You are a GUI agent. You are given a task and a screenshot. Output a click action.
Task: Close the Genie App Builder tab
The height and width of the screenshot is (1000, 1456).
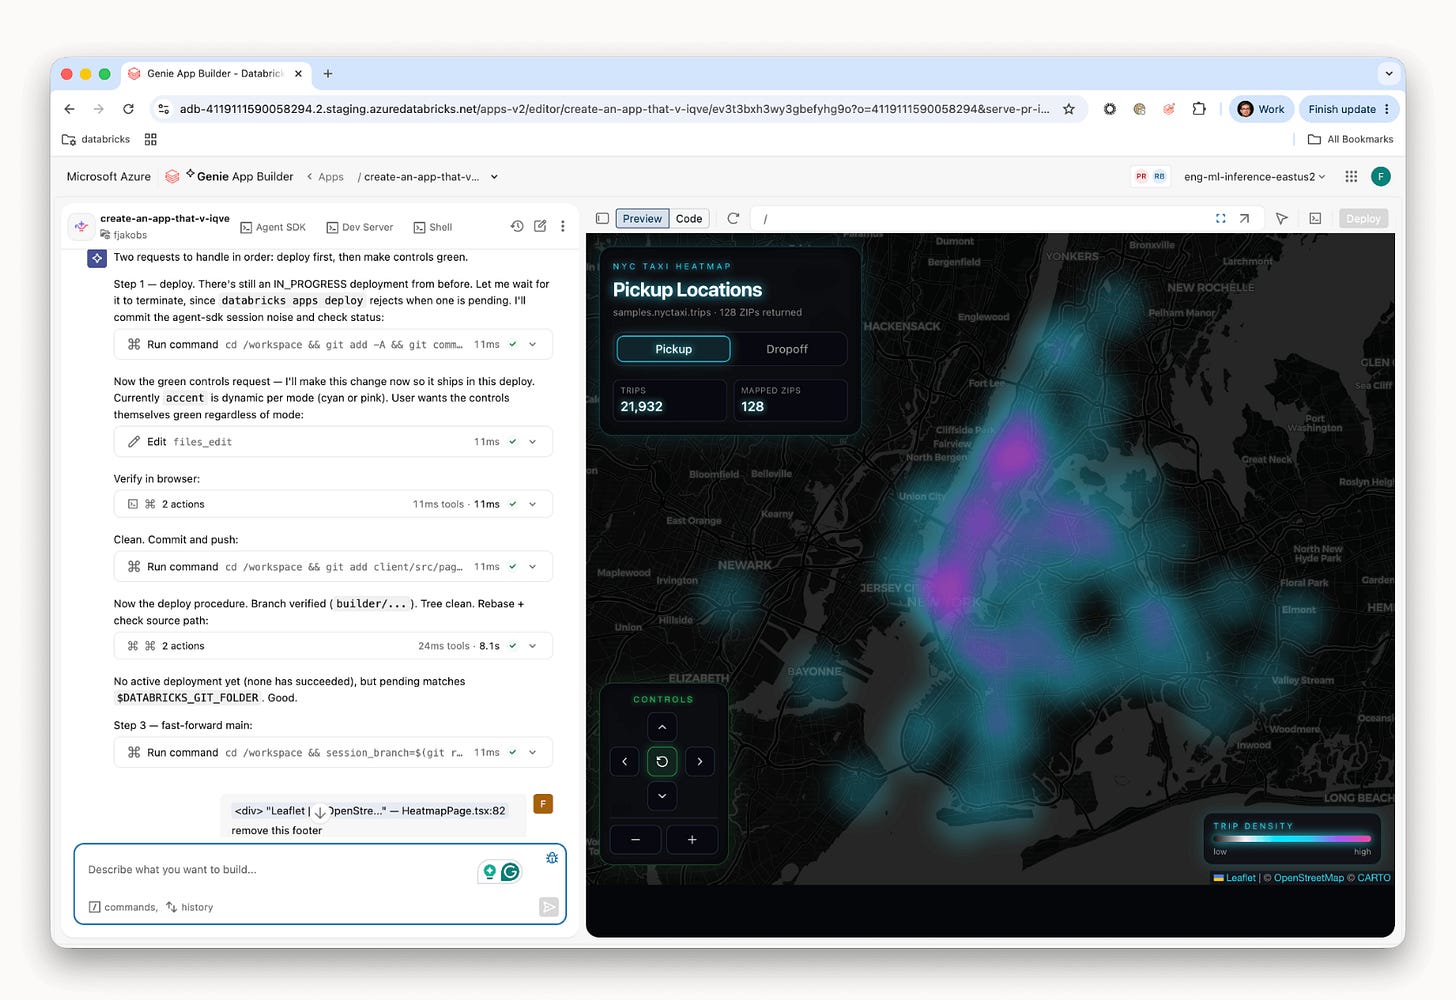coord(298,73)
